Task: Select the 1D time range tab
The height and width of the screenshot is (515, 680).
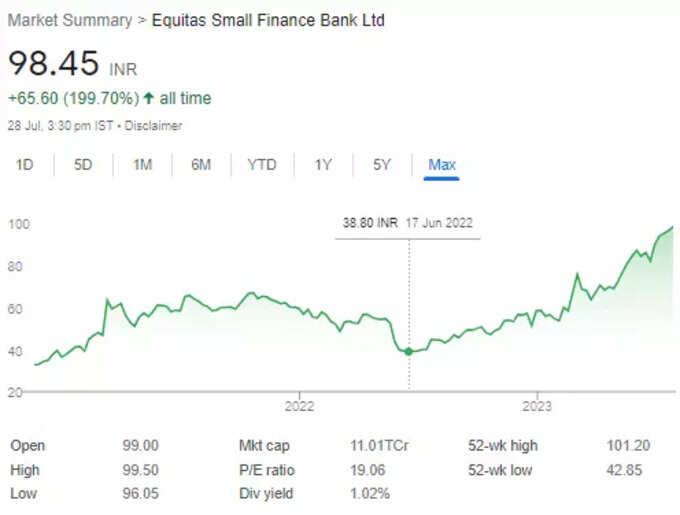Action: [x=25, y=165]
